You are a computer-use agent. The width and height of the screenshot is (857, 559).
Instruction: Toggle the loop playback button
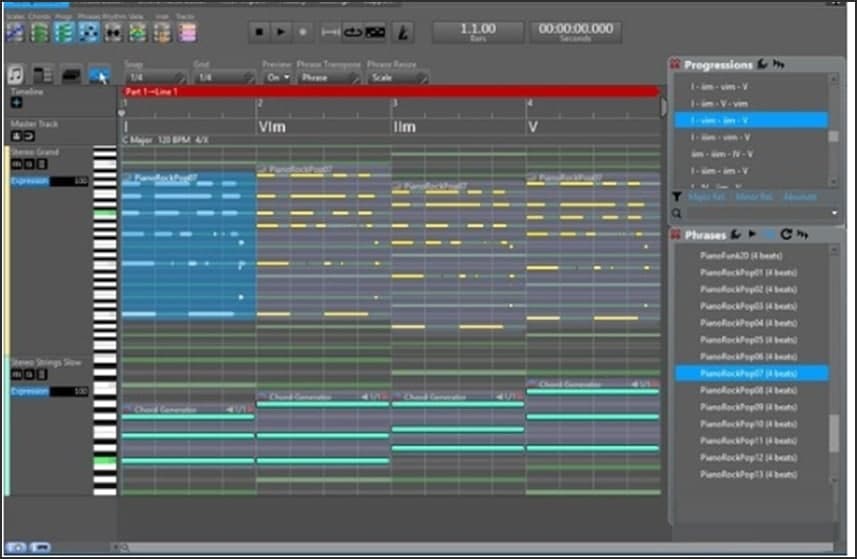click(x=353, y=32)
